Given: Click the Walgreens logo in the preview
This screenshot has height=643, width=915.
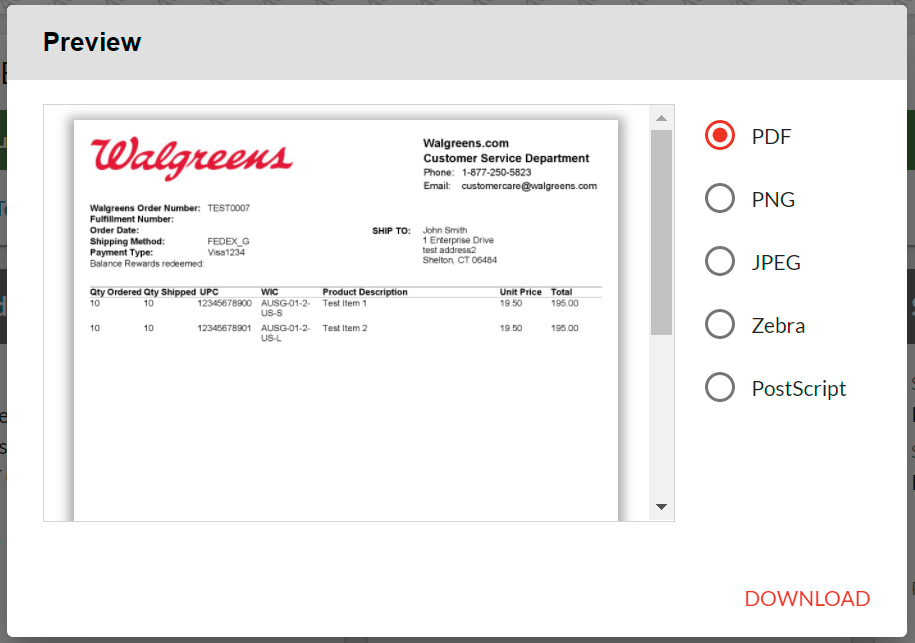Looking at the screenshot, I should (191, 158).
